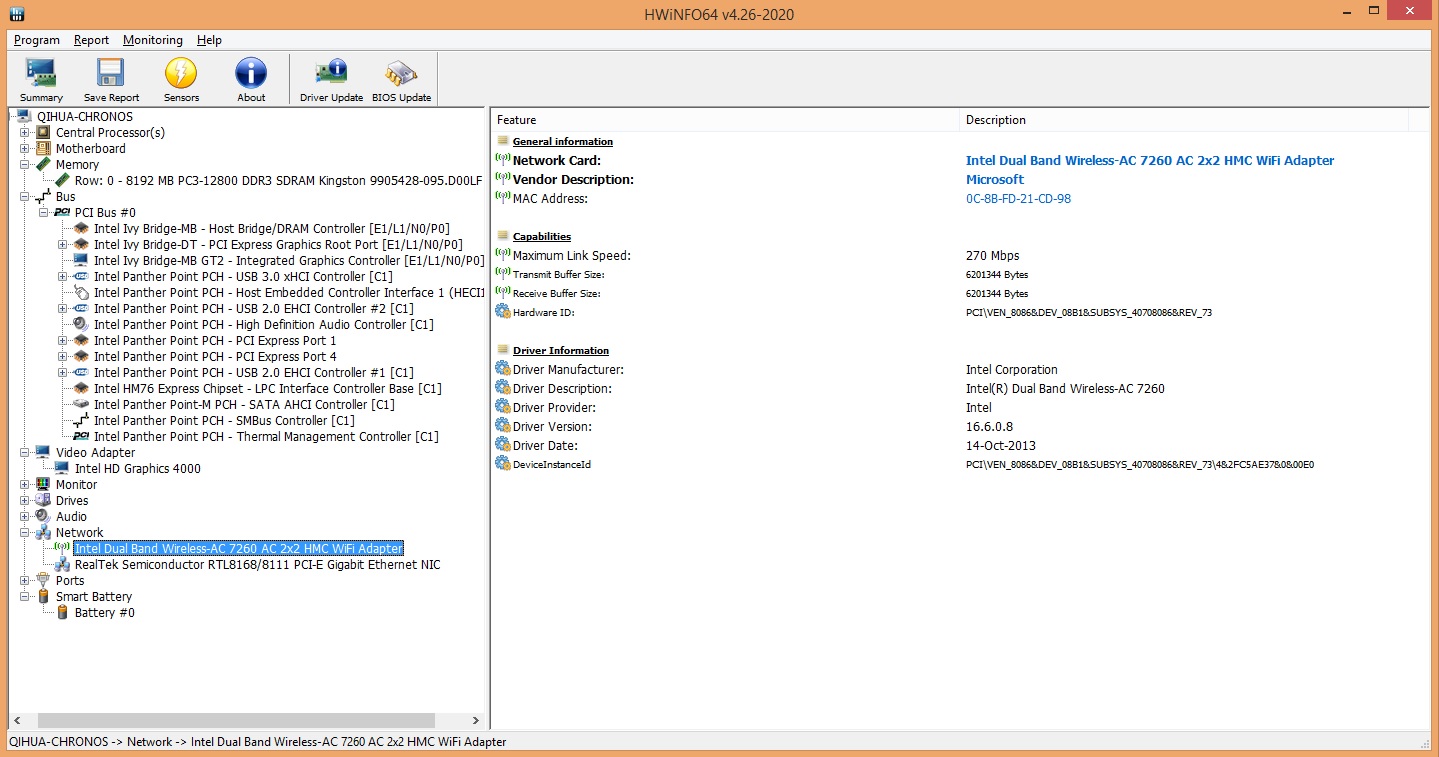Screen dimensions: 1439x757
Task: Click the RealTek Ethernet NIC icon
Action: click(x=62, y=564)
